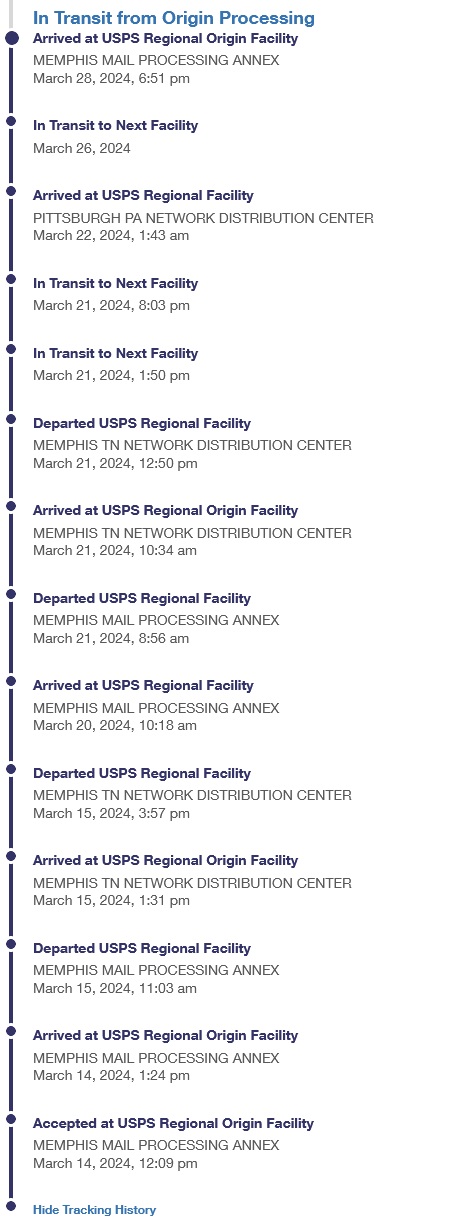Click timeline dot for March 21, 10:34 am arrival

[11, 506]
